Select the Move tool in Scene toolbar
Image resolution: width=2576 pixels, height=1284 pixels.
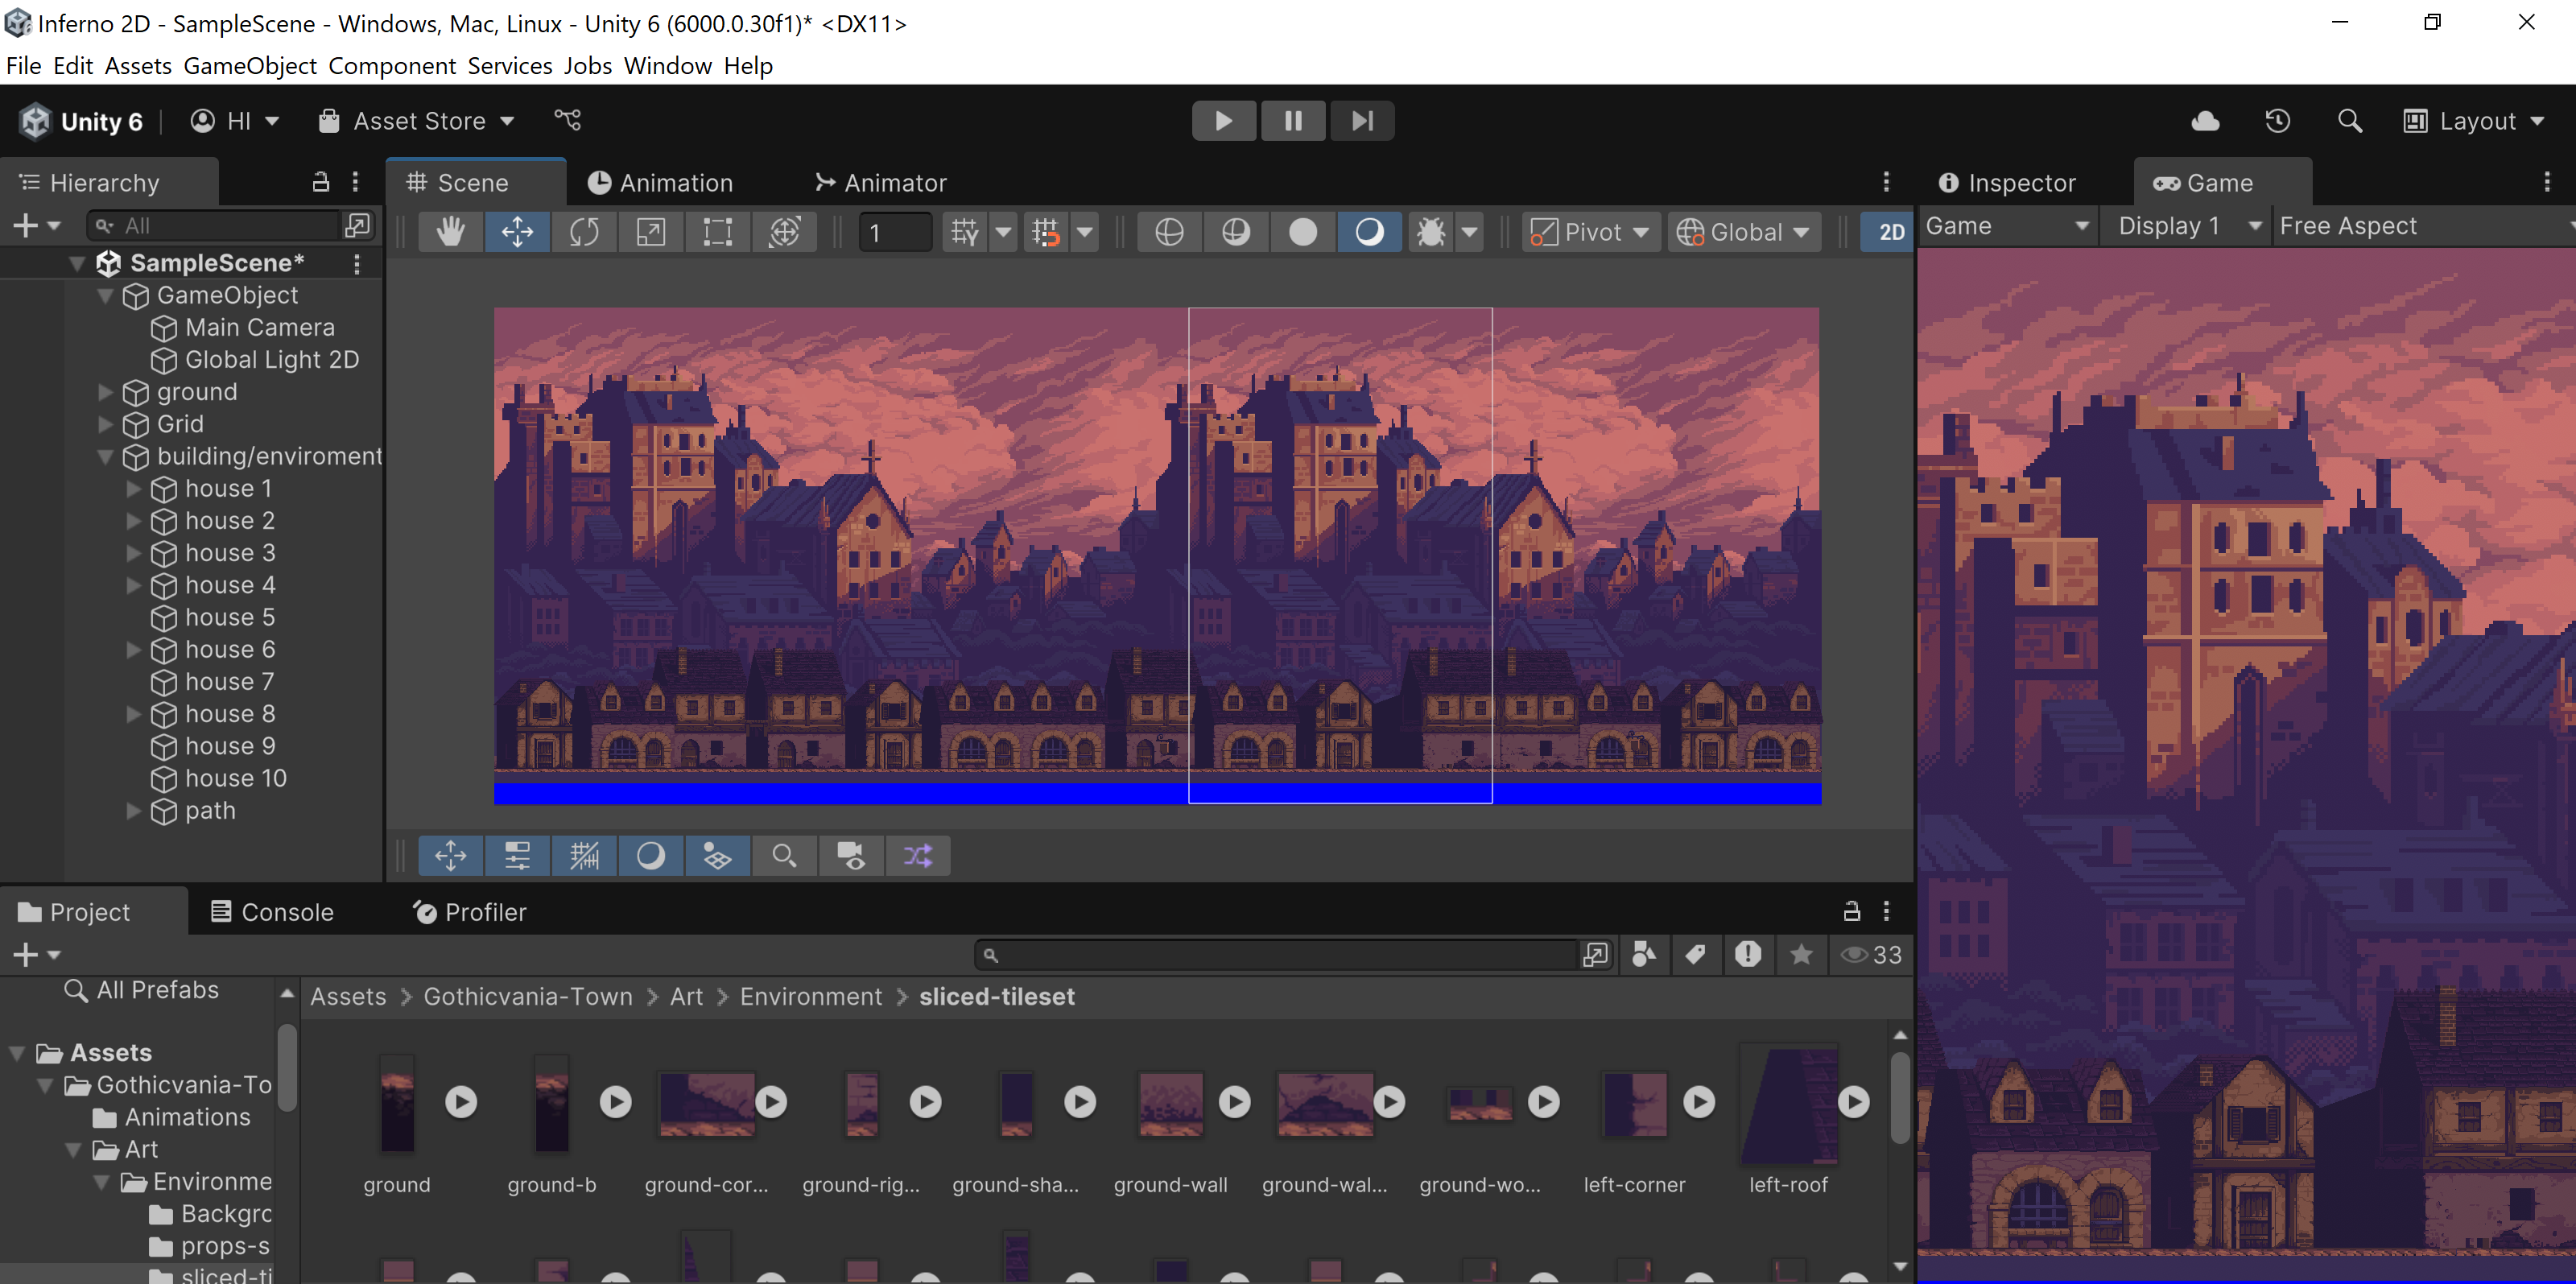coord(517,232)
